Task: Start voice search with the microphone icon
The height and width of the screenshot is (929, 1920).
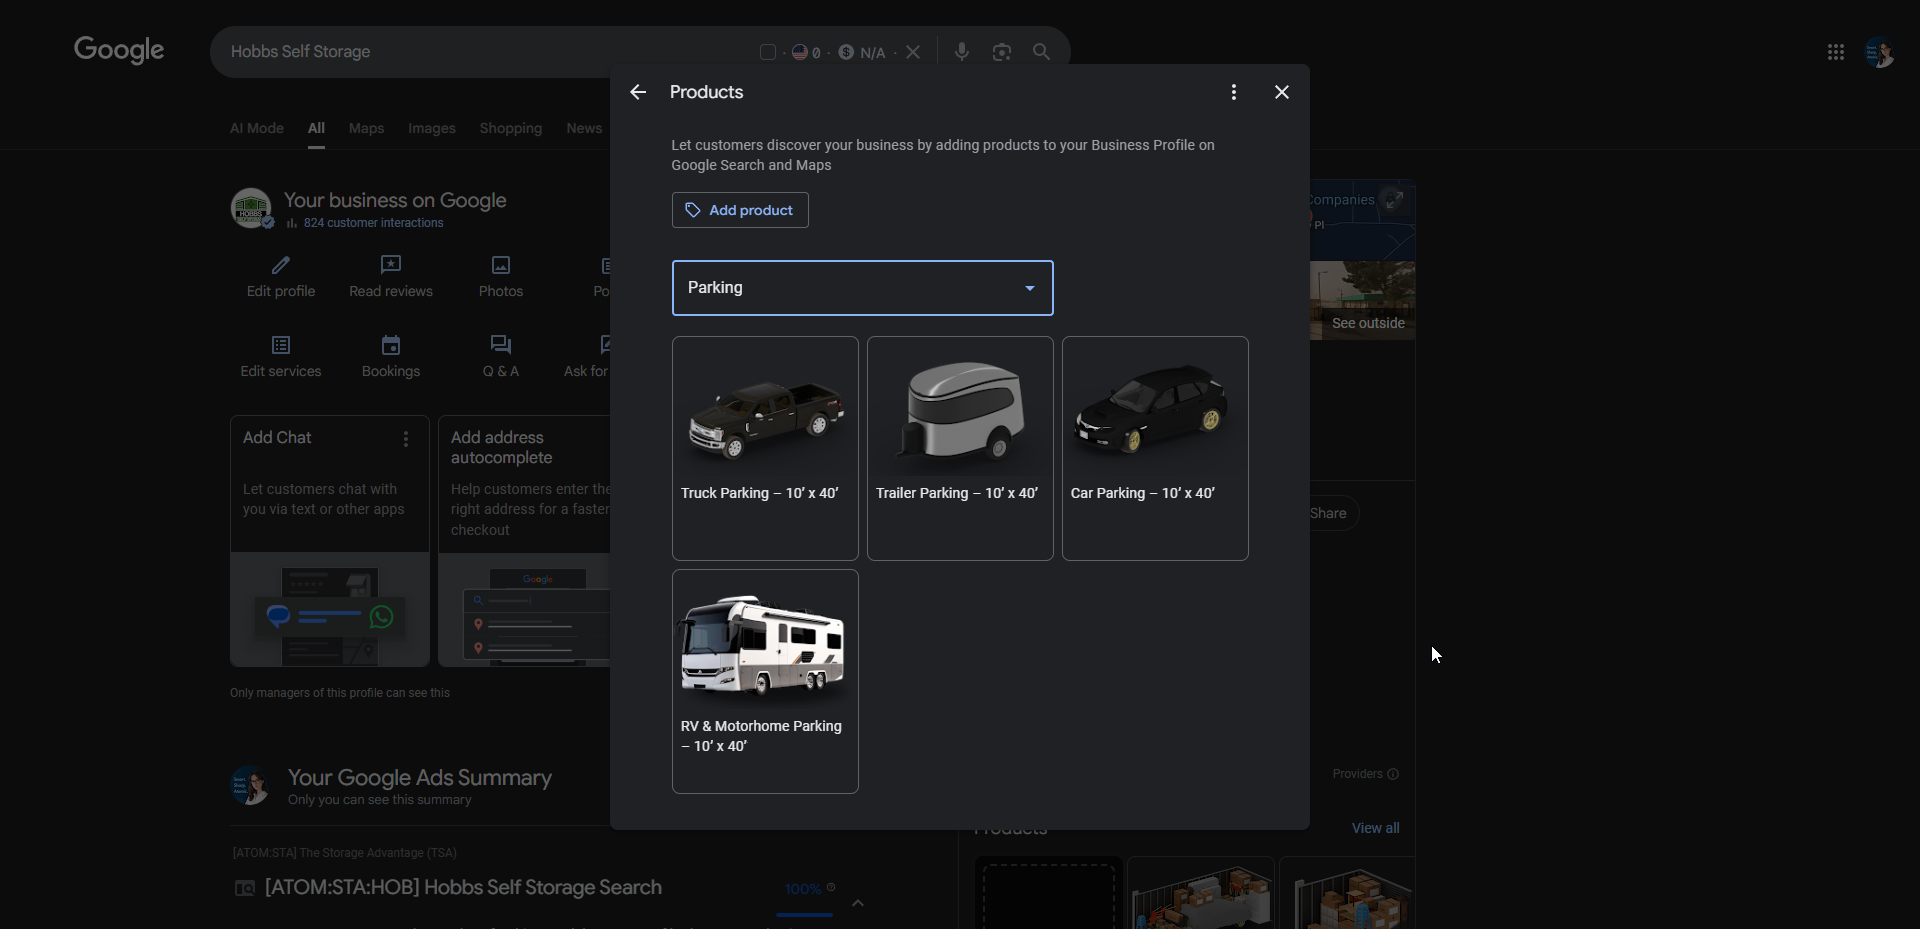Action: coord(962,52)
